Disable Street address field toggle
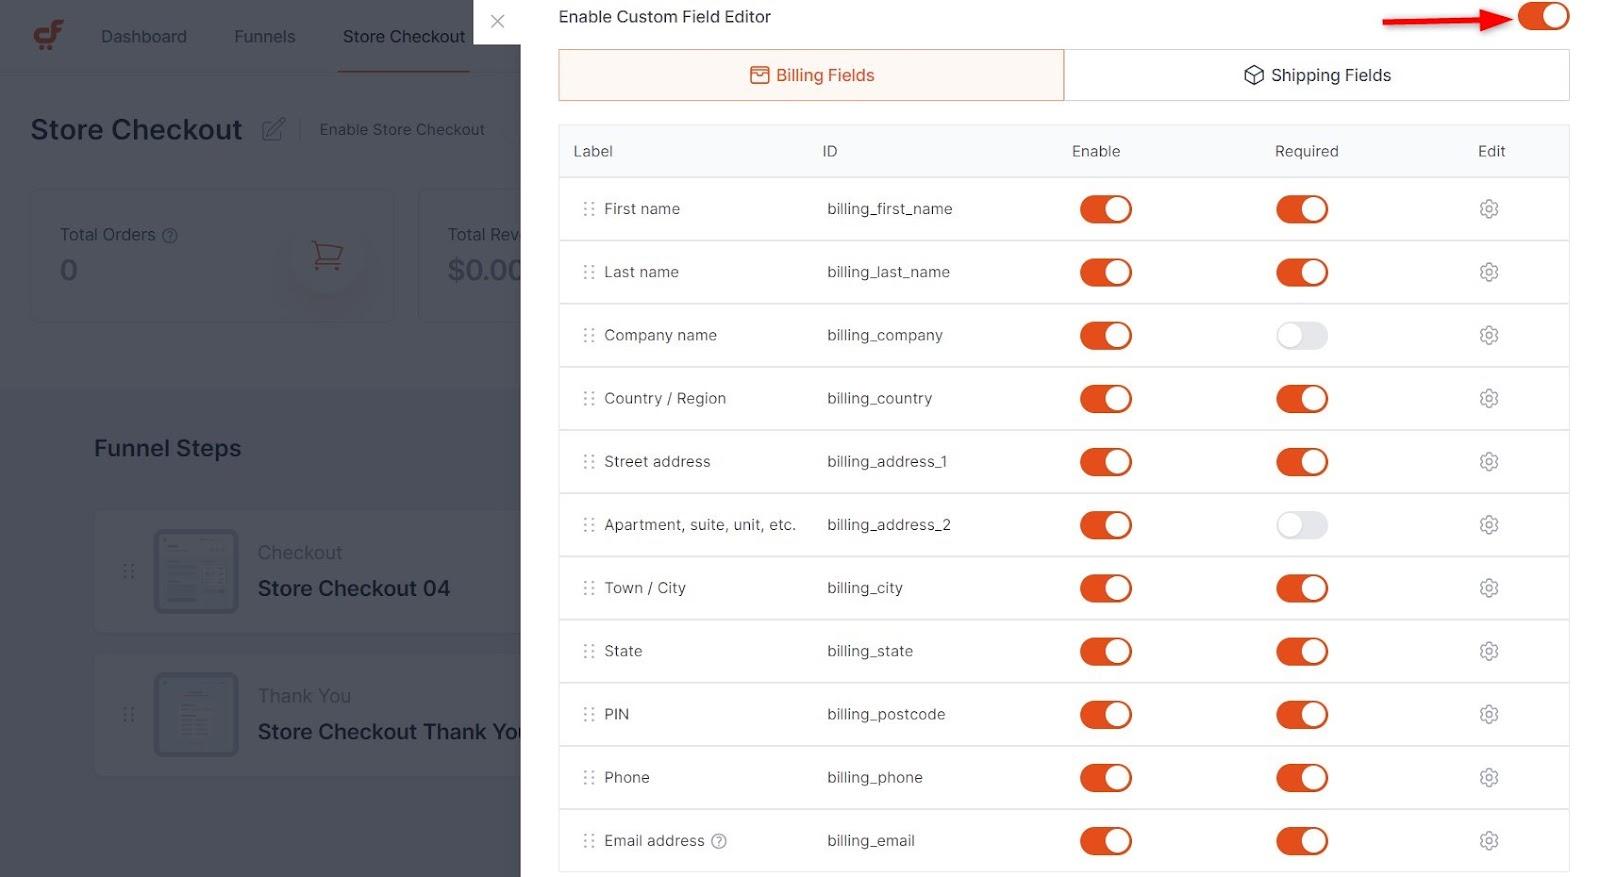This screenshot has height=877, width=1600. pyautogui.click(x=1105, y=461)
